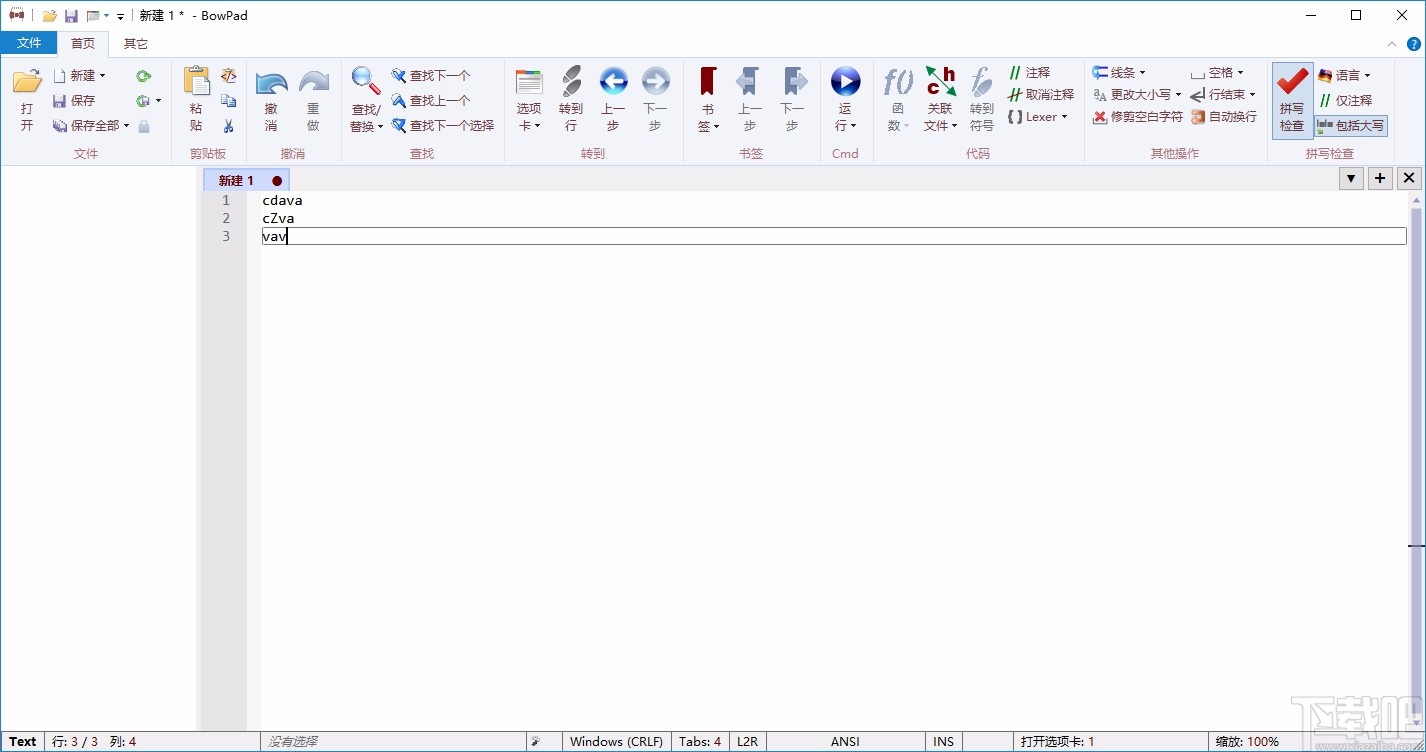The height and width of the screenshot is (752, 1426).
Task: Click L2R text direction in status bar
Action: point(748,742)
